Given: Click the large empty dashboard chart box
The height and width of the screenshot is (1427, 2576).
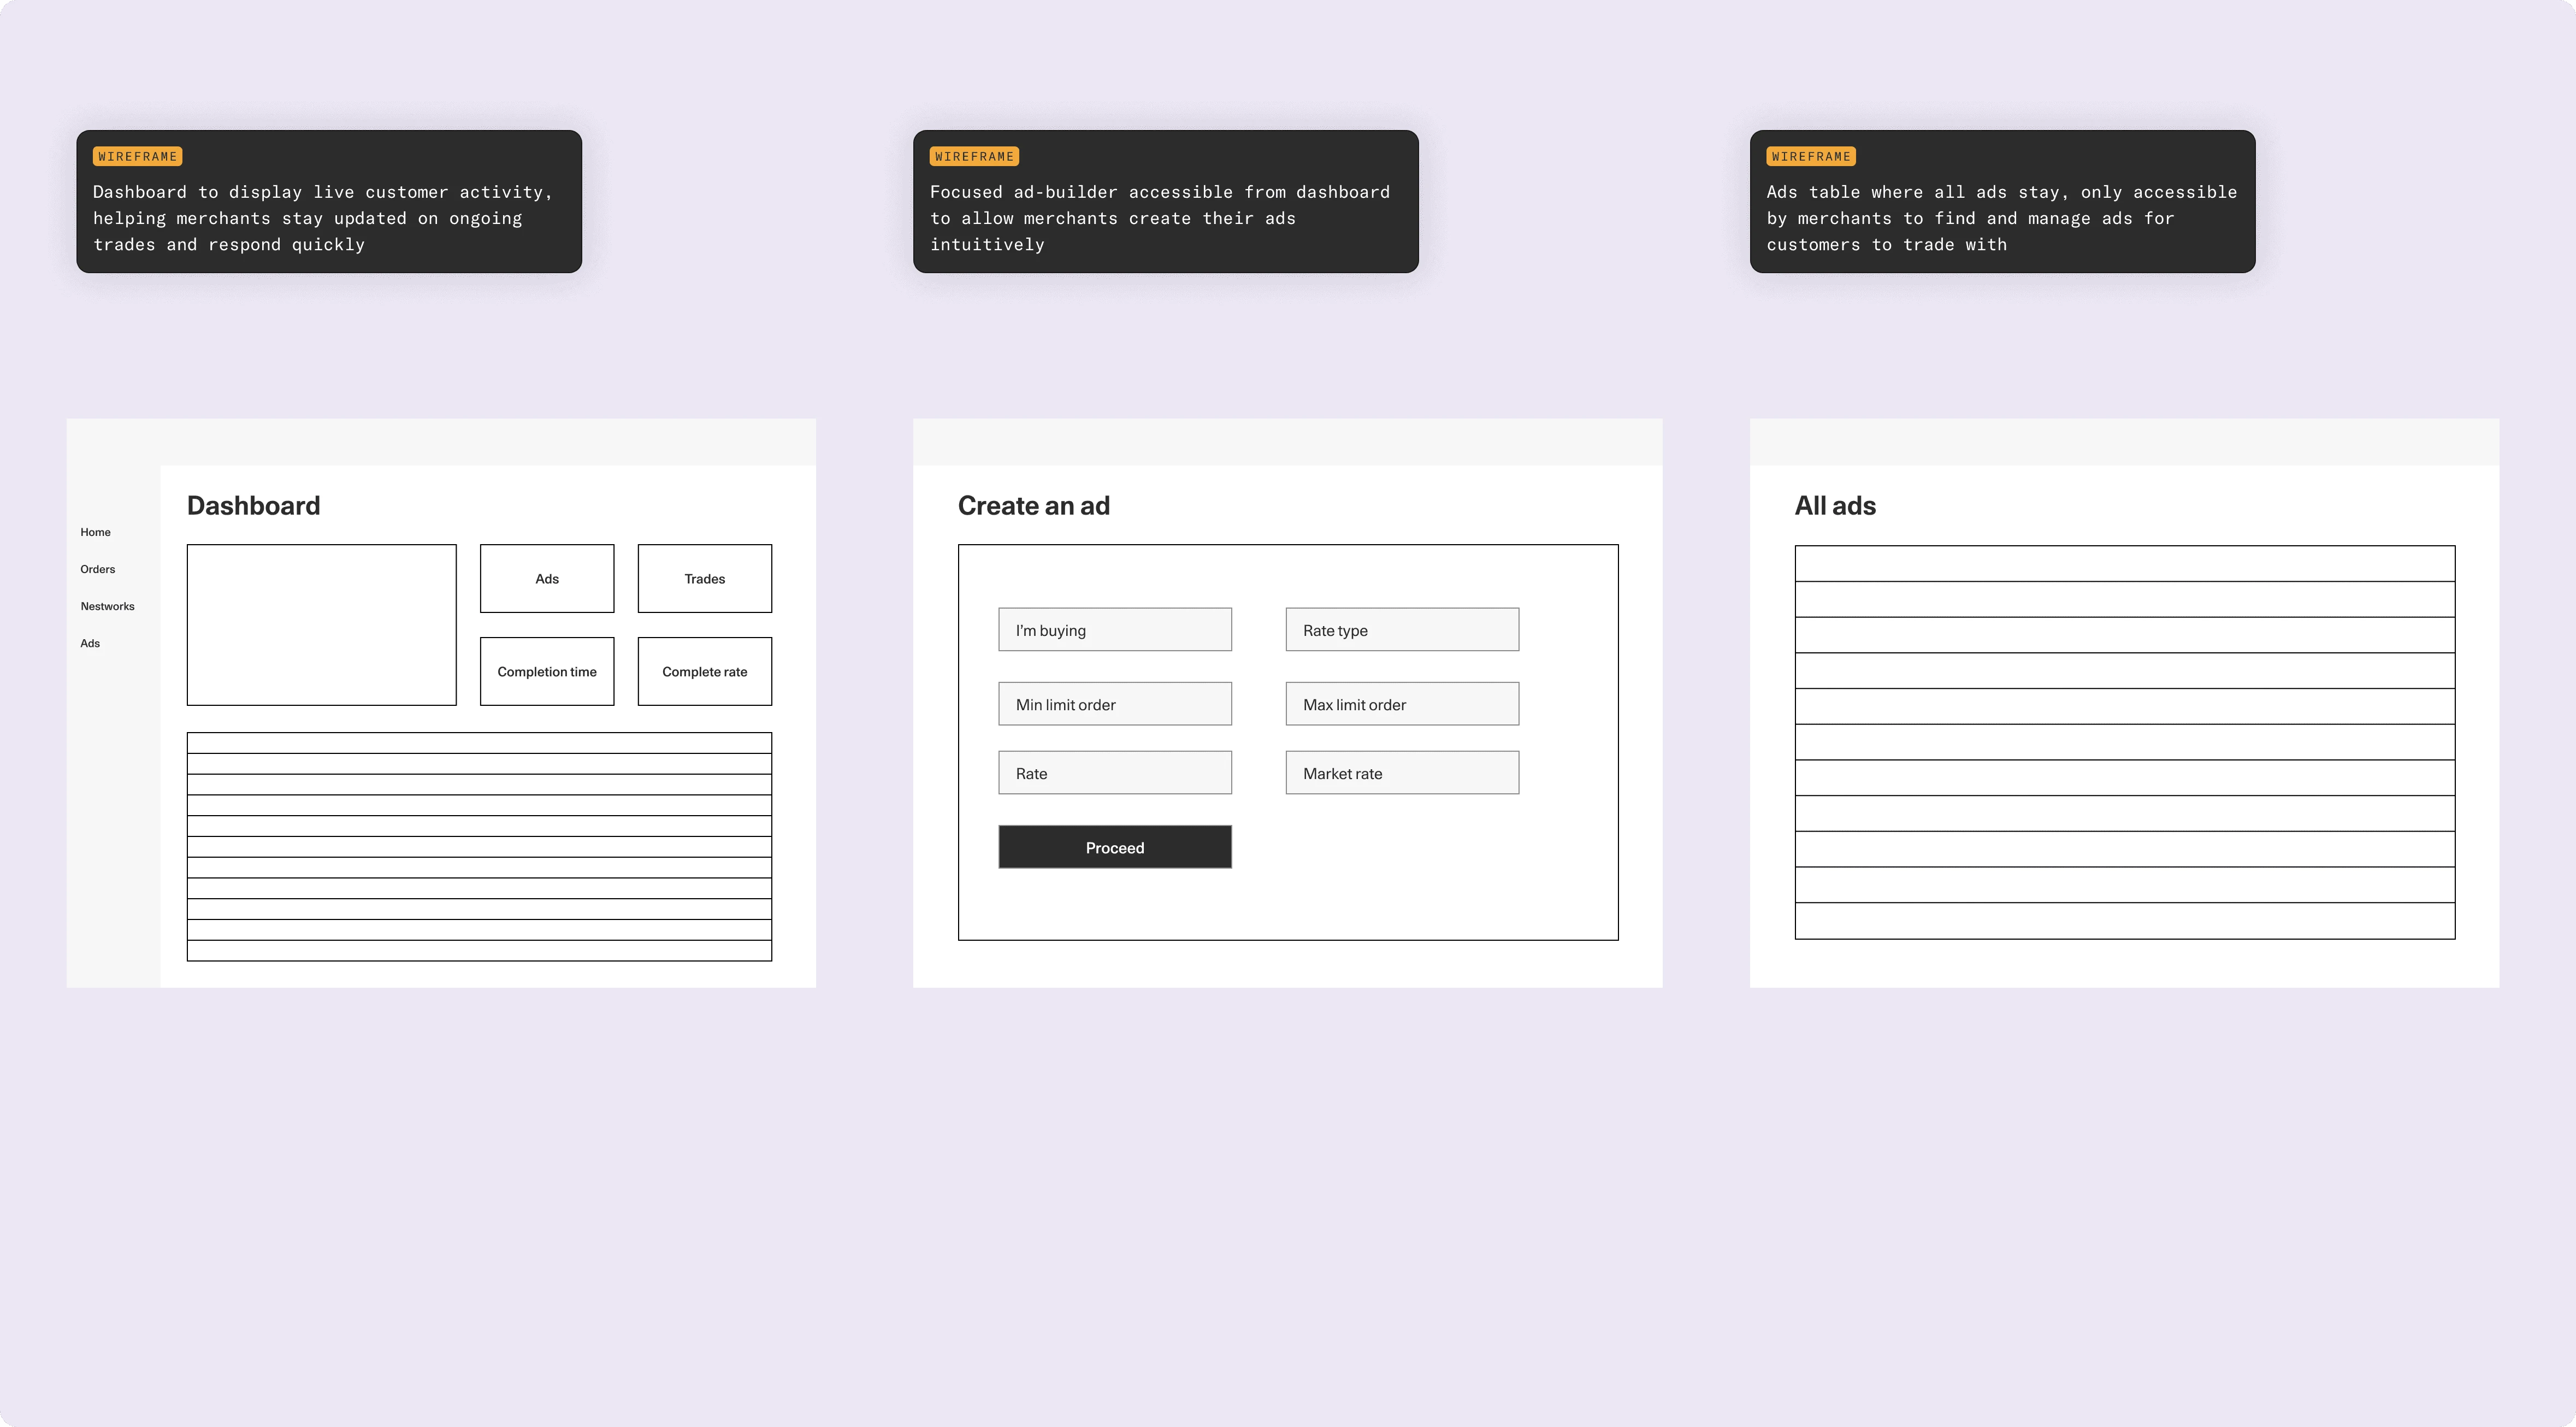Looking at the screenshot, I should click(322, 625).
